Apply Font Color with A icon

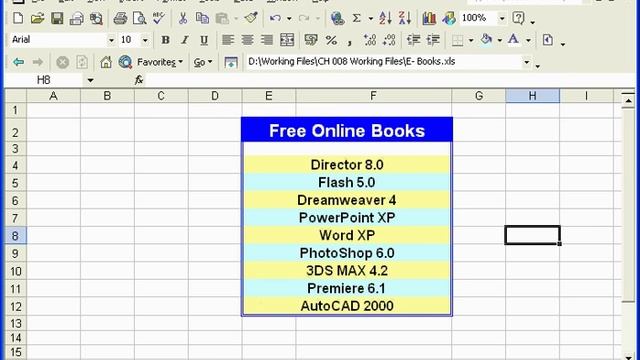pyautogui.click(x=513, y=40)
